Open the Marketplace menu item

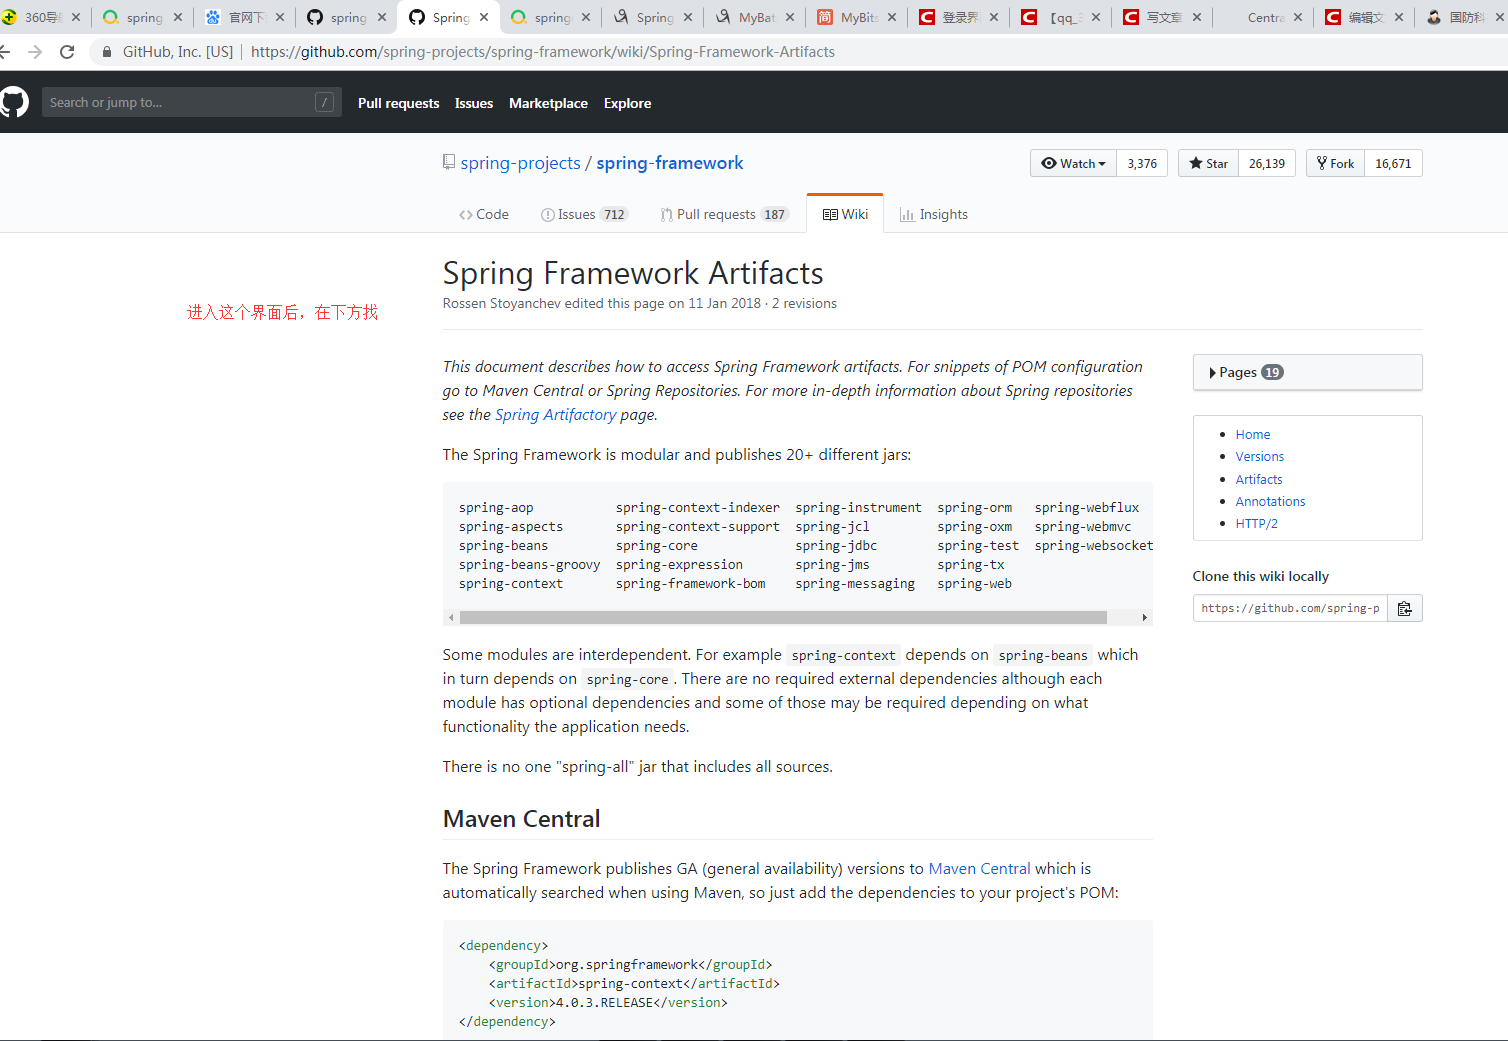click(x=548, y=103)
